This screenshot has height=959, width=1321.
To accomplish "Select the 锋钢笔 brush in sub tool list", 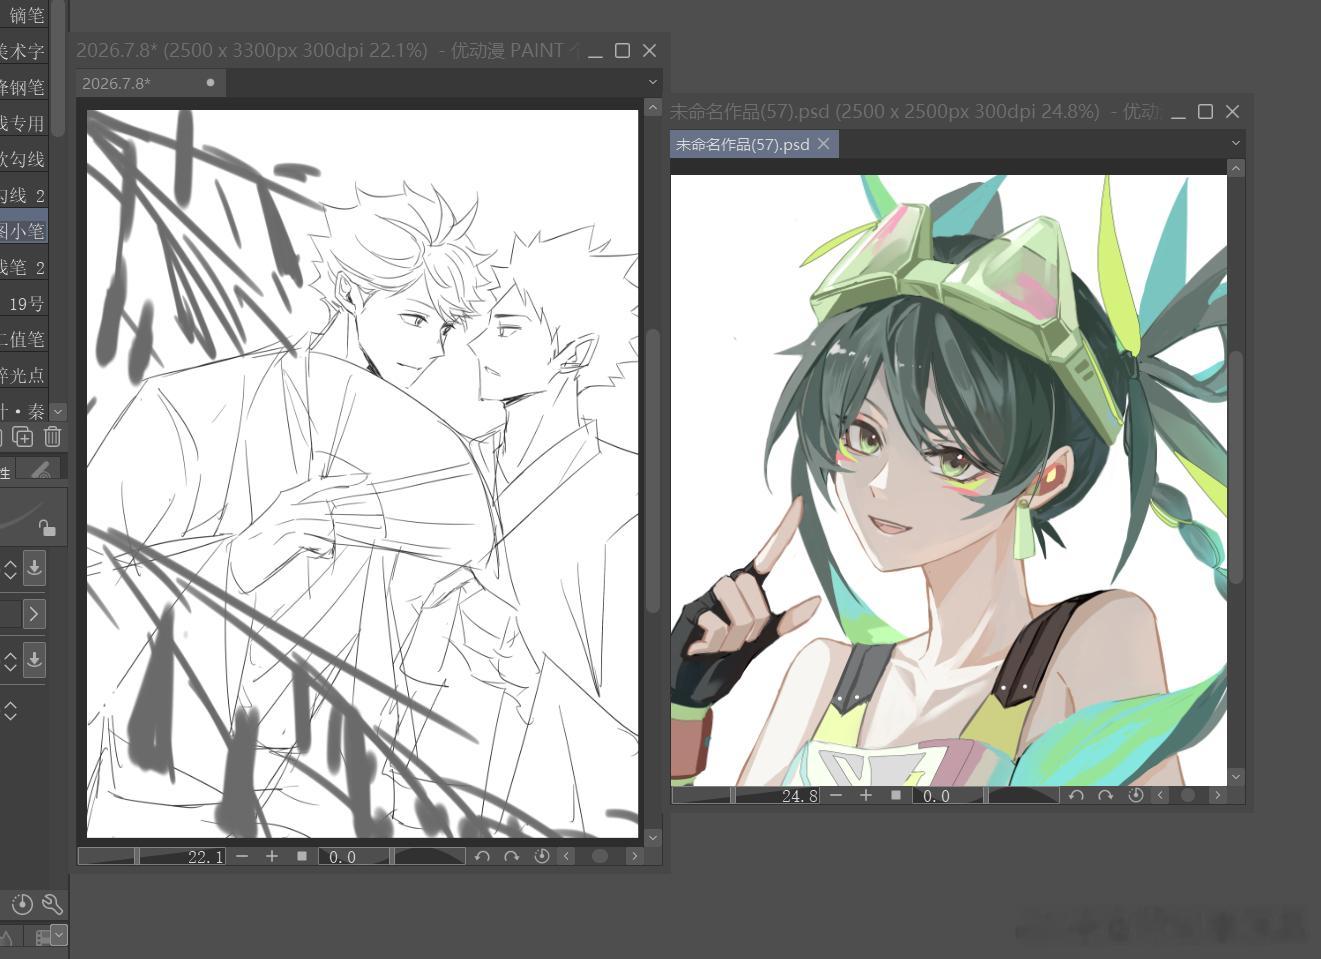I will [x=24, y=87].
